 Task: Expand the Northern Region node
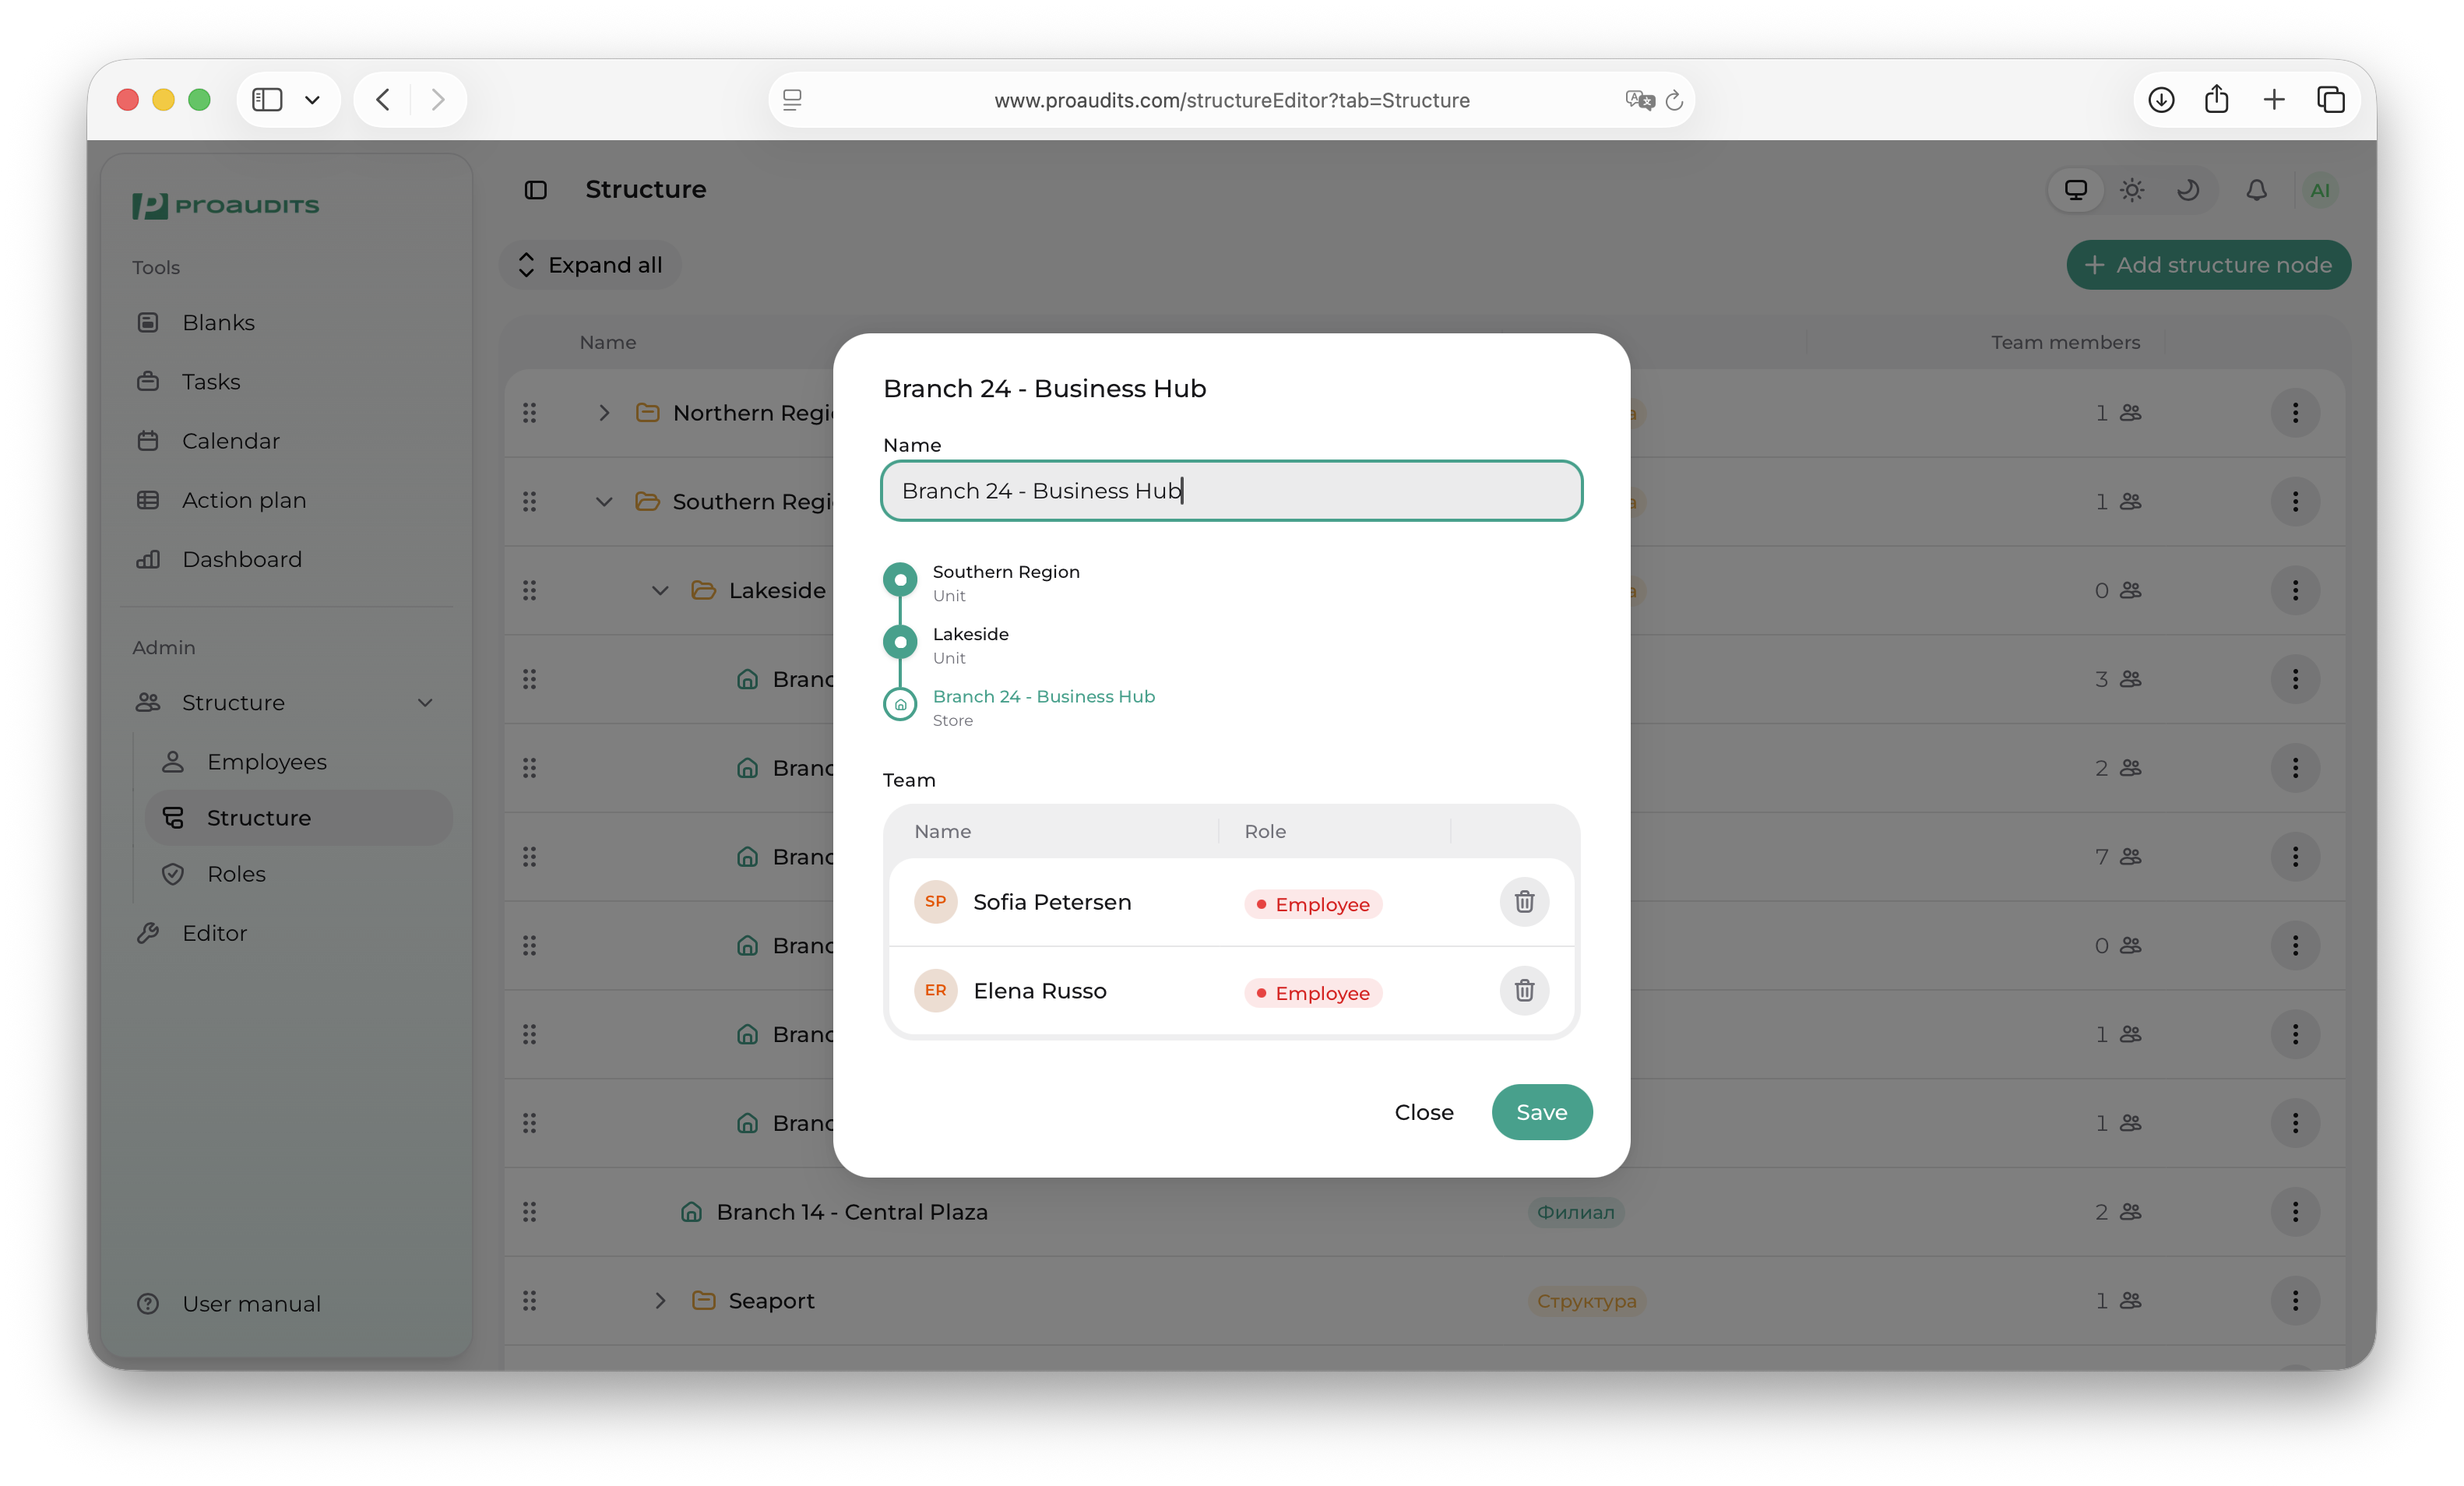tap(604, 413)
